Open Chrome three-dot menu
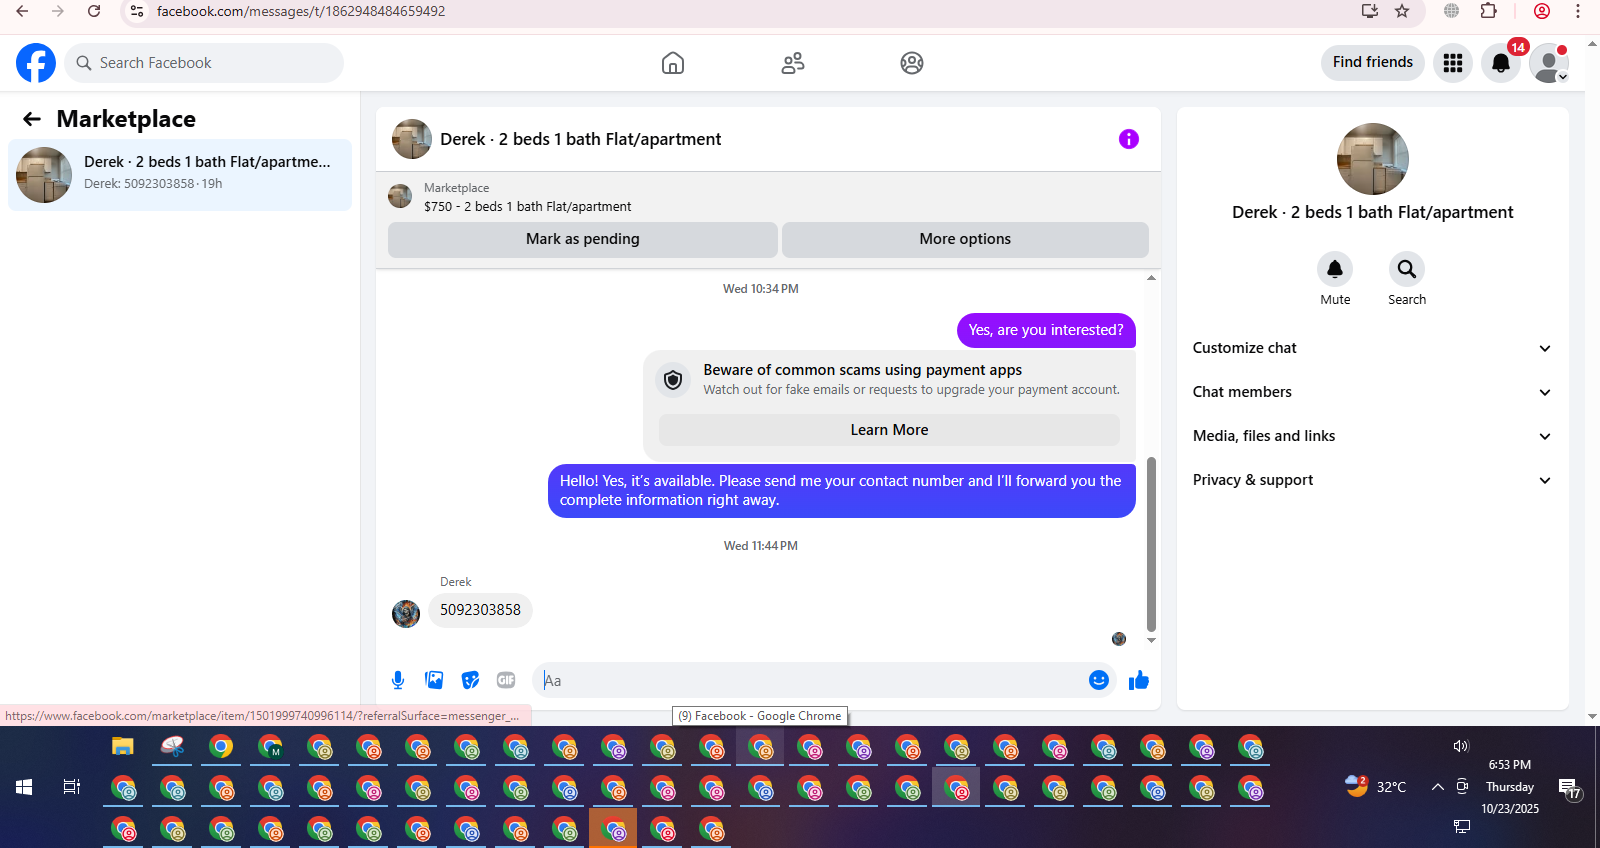 (1578, 11)
